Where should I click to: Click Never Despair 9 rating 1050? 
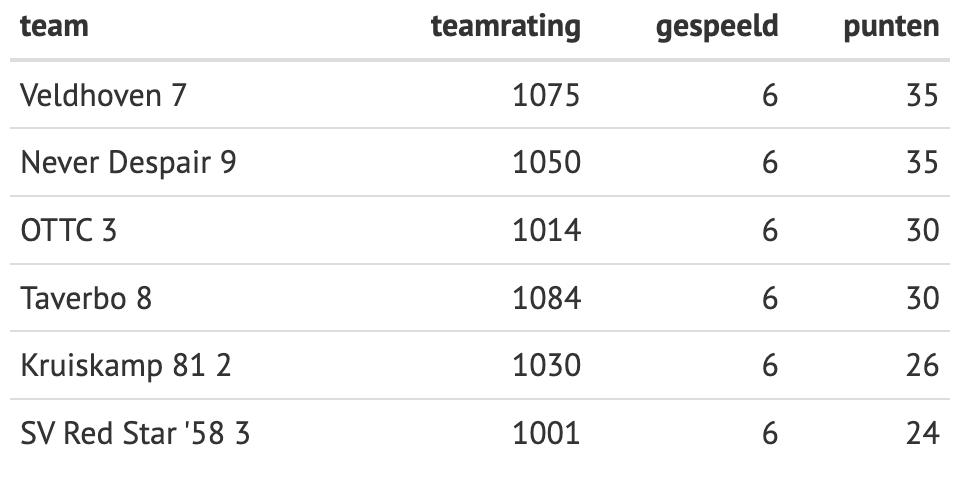[546, 163]
